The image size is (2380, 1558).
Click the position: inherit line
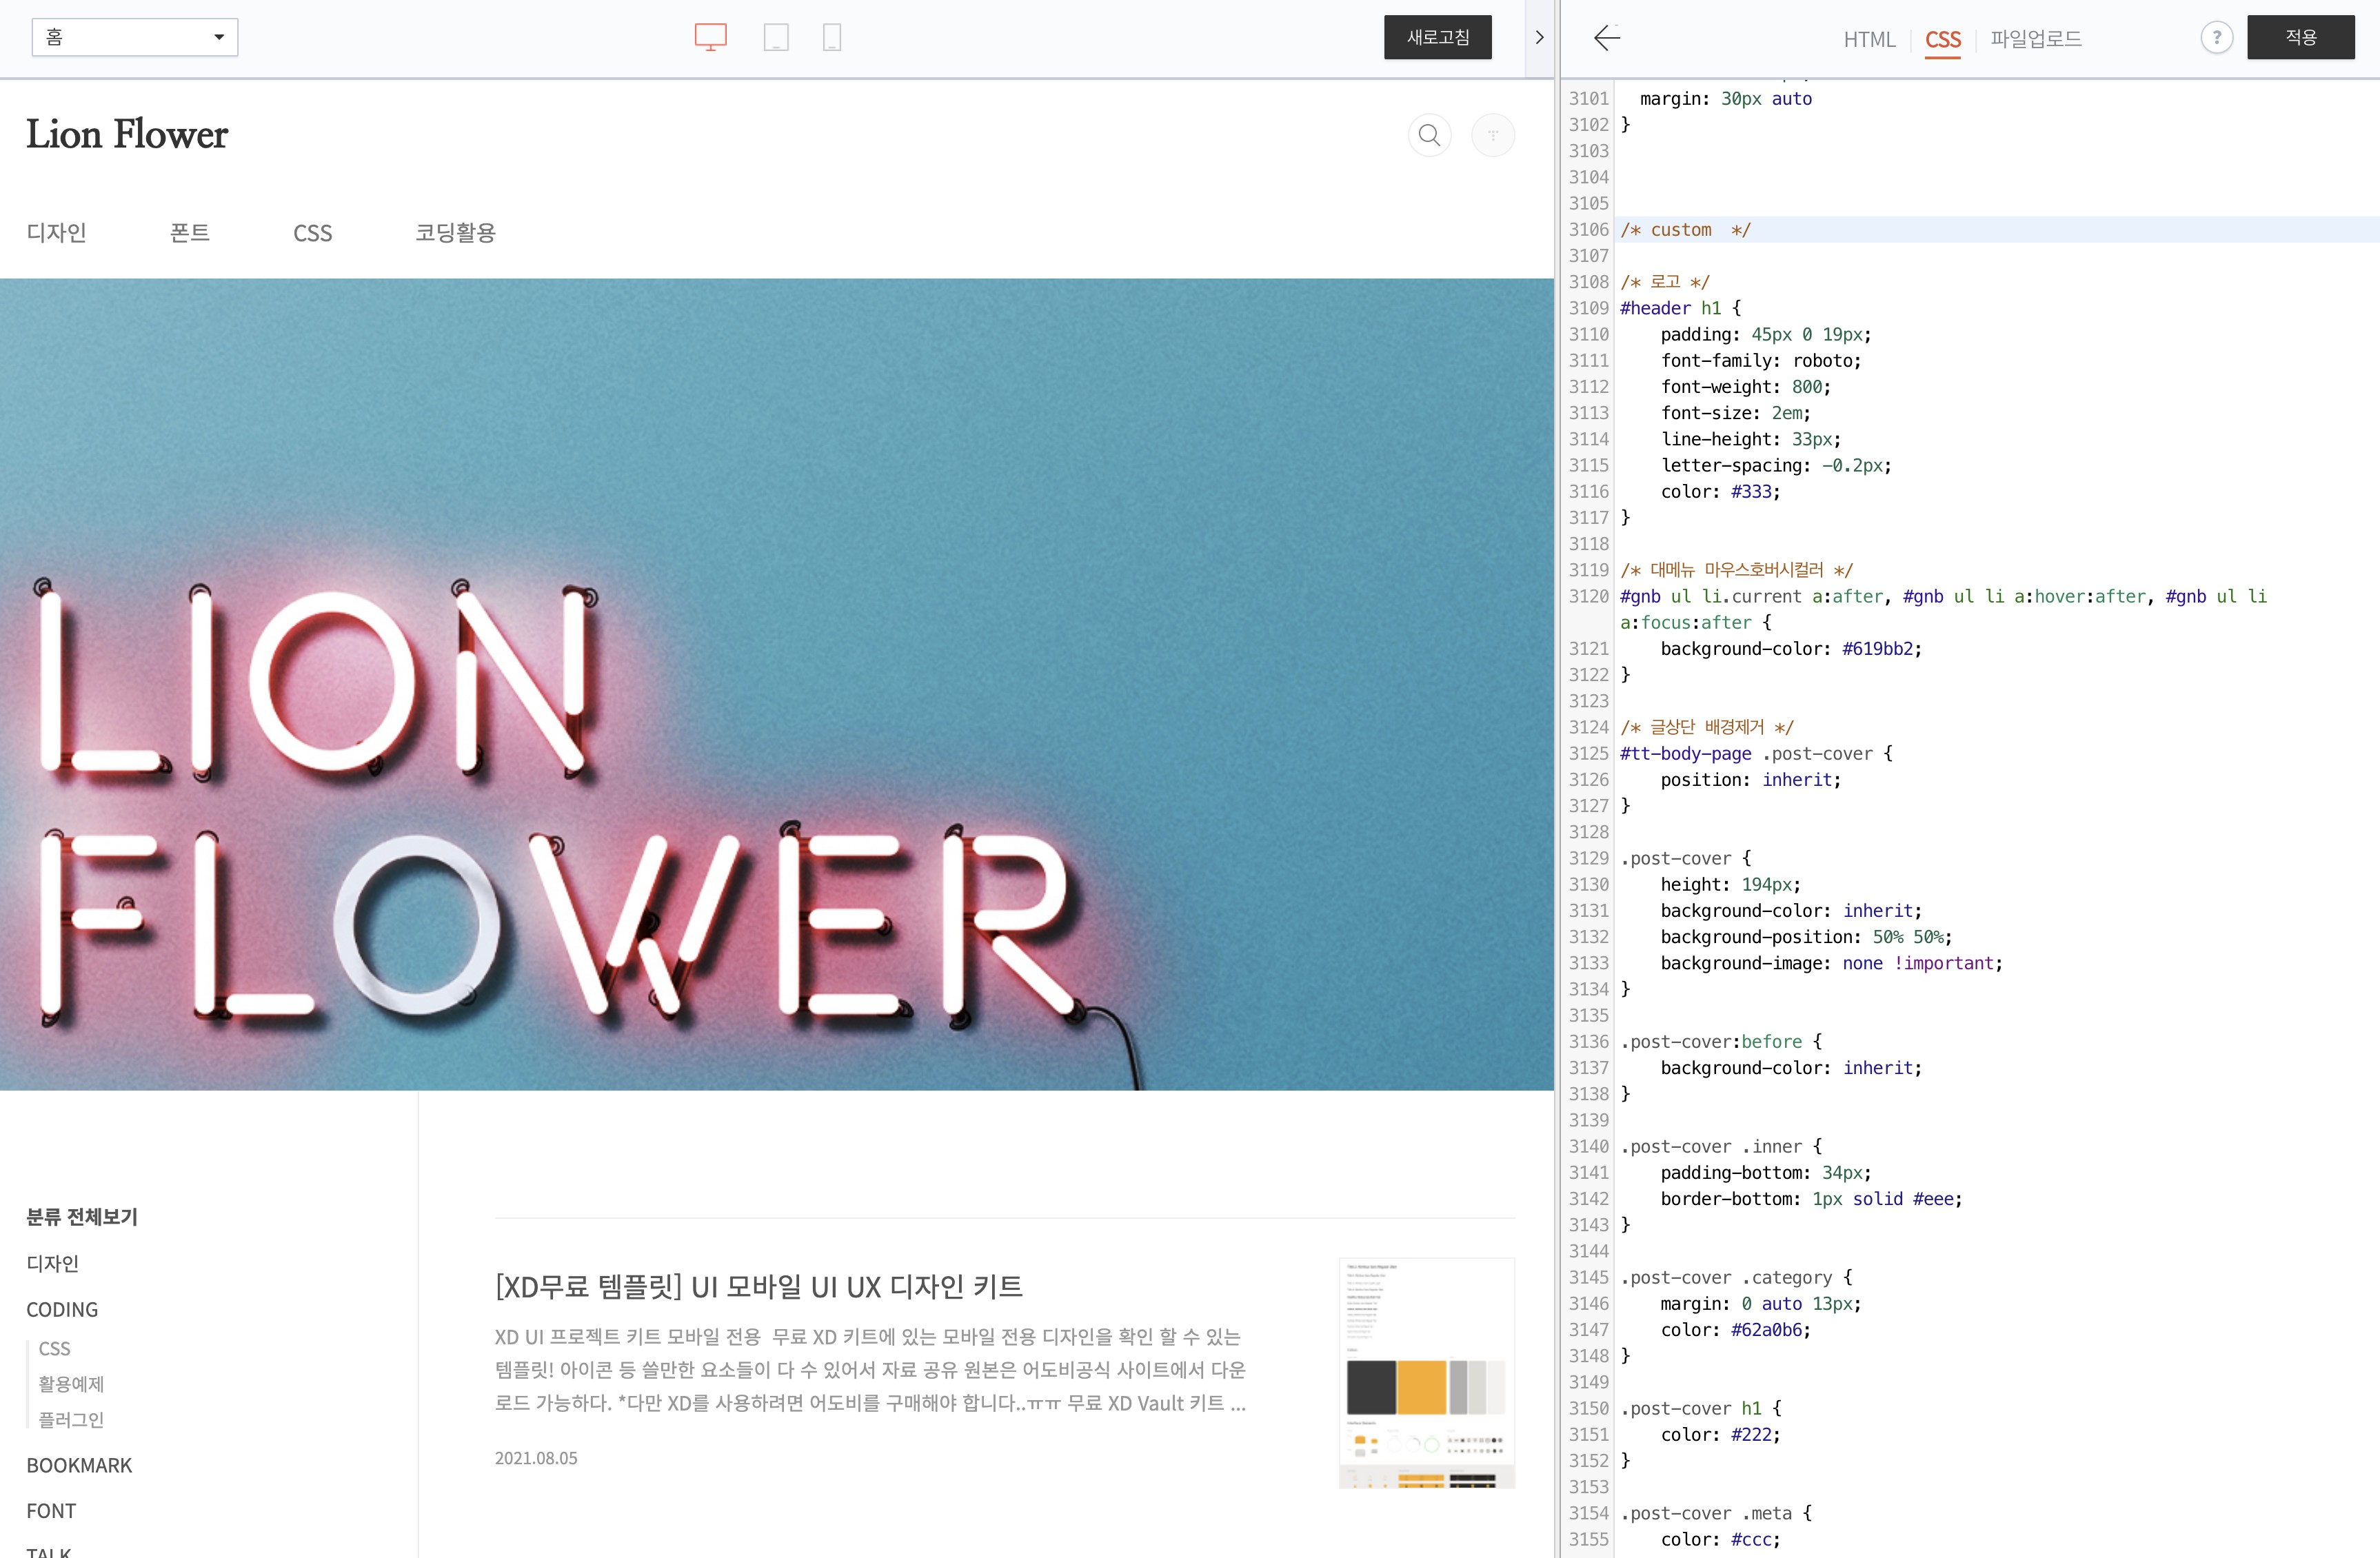click(x=1750, y=780)
